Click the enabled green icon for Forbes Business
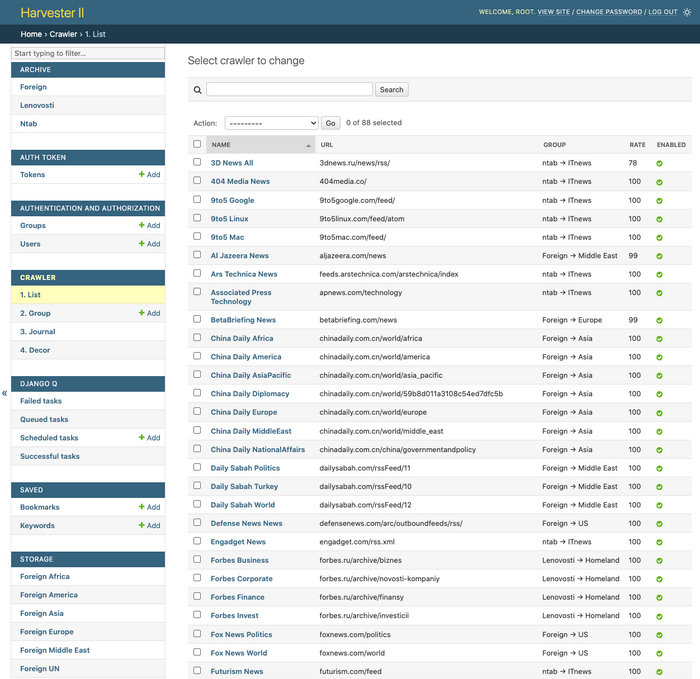The image size is (700, 679). pyautogui.click(x=659, y=561)
